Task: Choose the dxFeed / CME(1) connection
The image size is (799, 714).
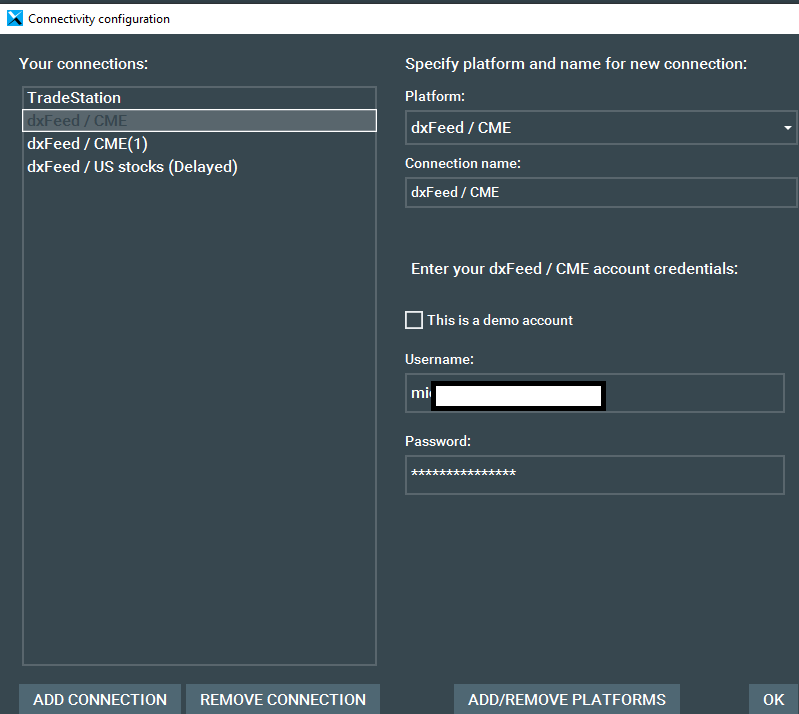Action: point(87,144)
